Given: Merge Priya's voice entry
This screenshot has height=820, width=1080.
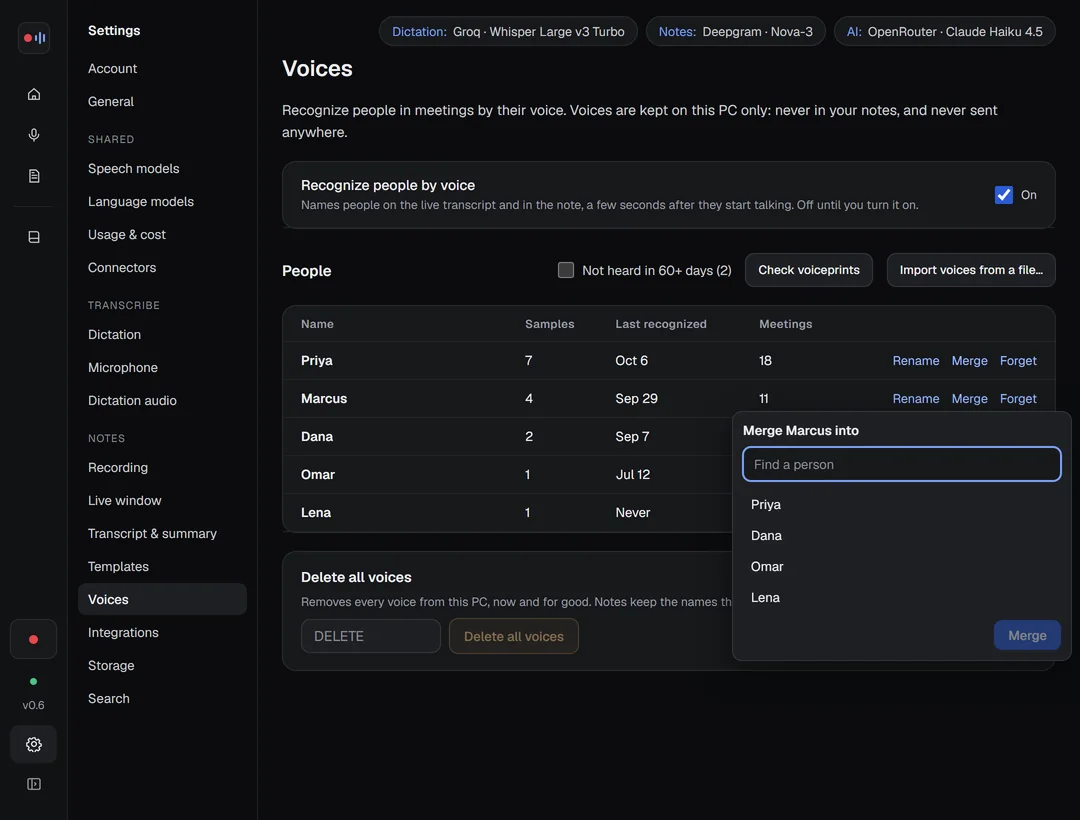Looking at the screenshot, I should tap(969, 361).
